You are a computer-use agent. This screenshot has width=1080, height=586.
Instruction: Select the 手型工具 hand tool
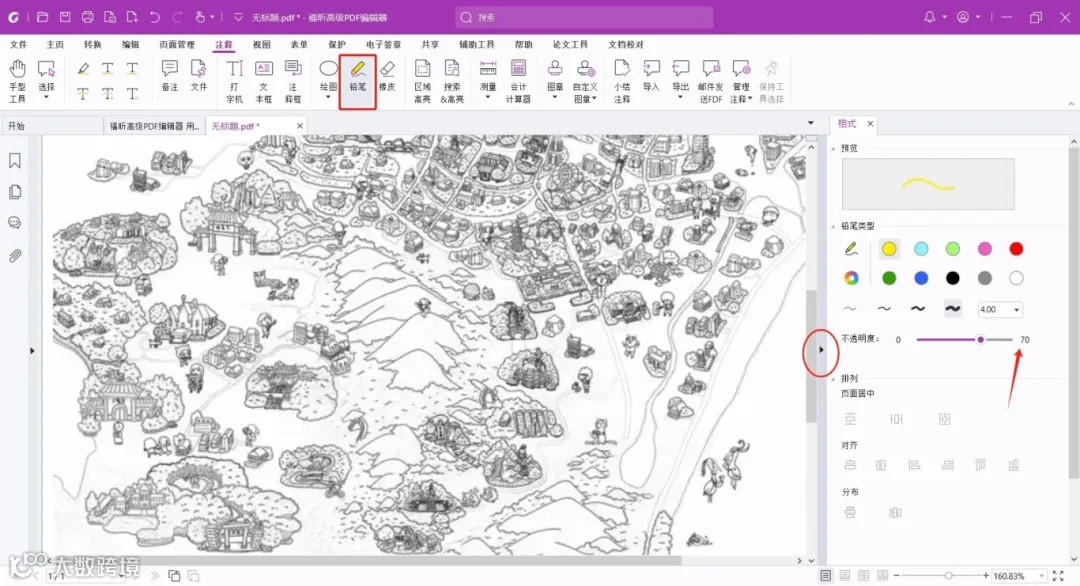pos(17,81)
